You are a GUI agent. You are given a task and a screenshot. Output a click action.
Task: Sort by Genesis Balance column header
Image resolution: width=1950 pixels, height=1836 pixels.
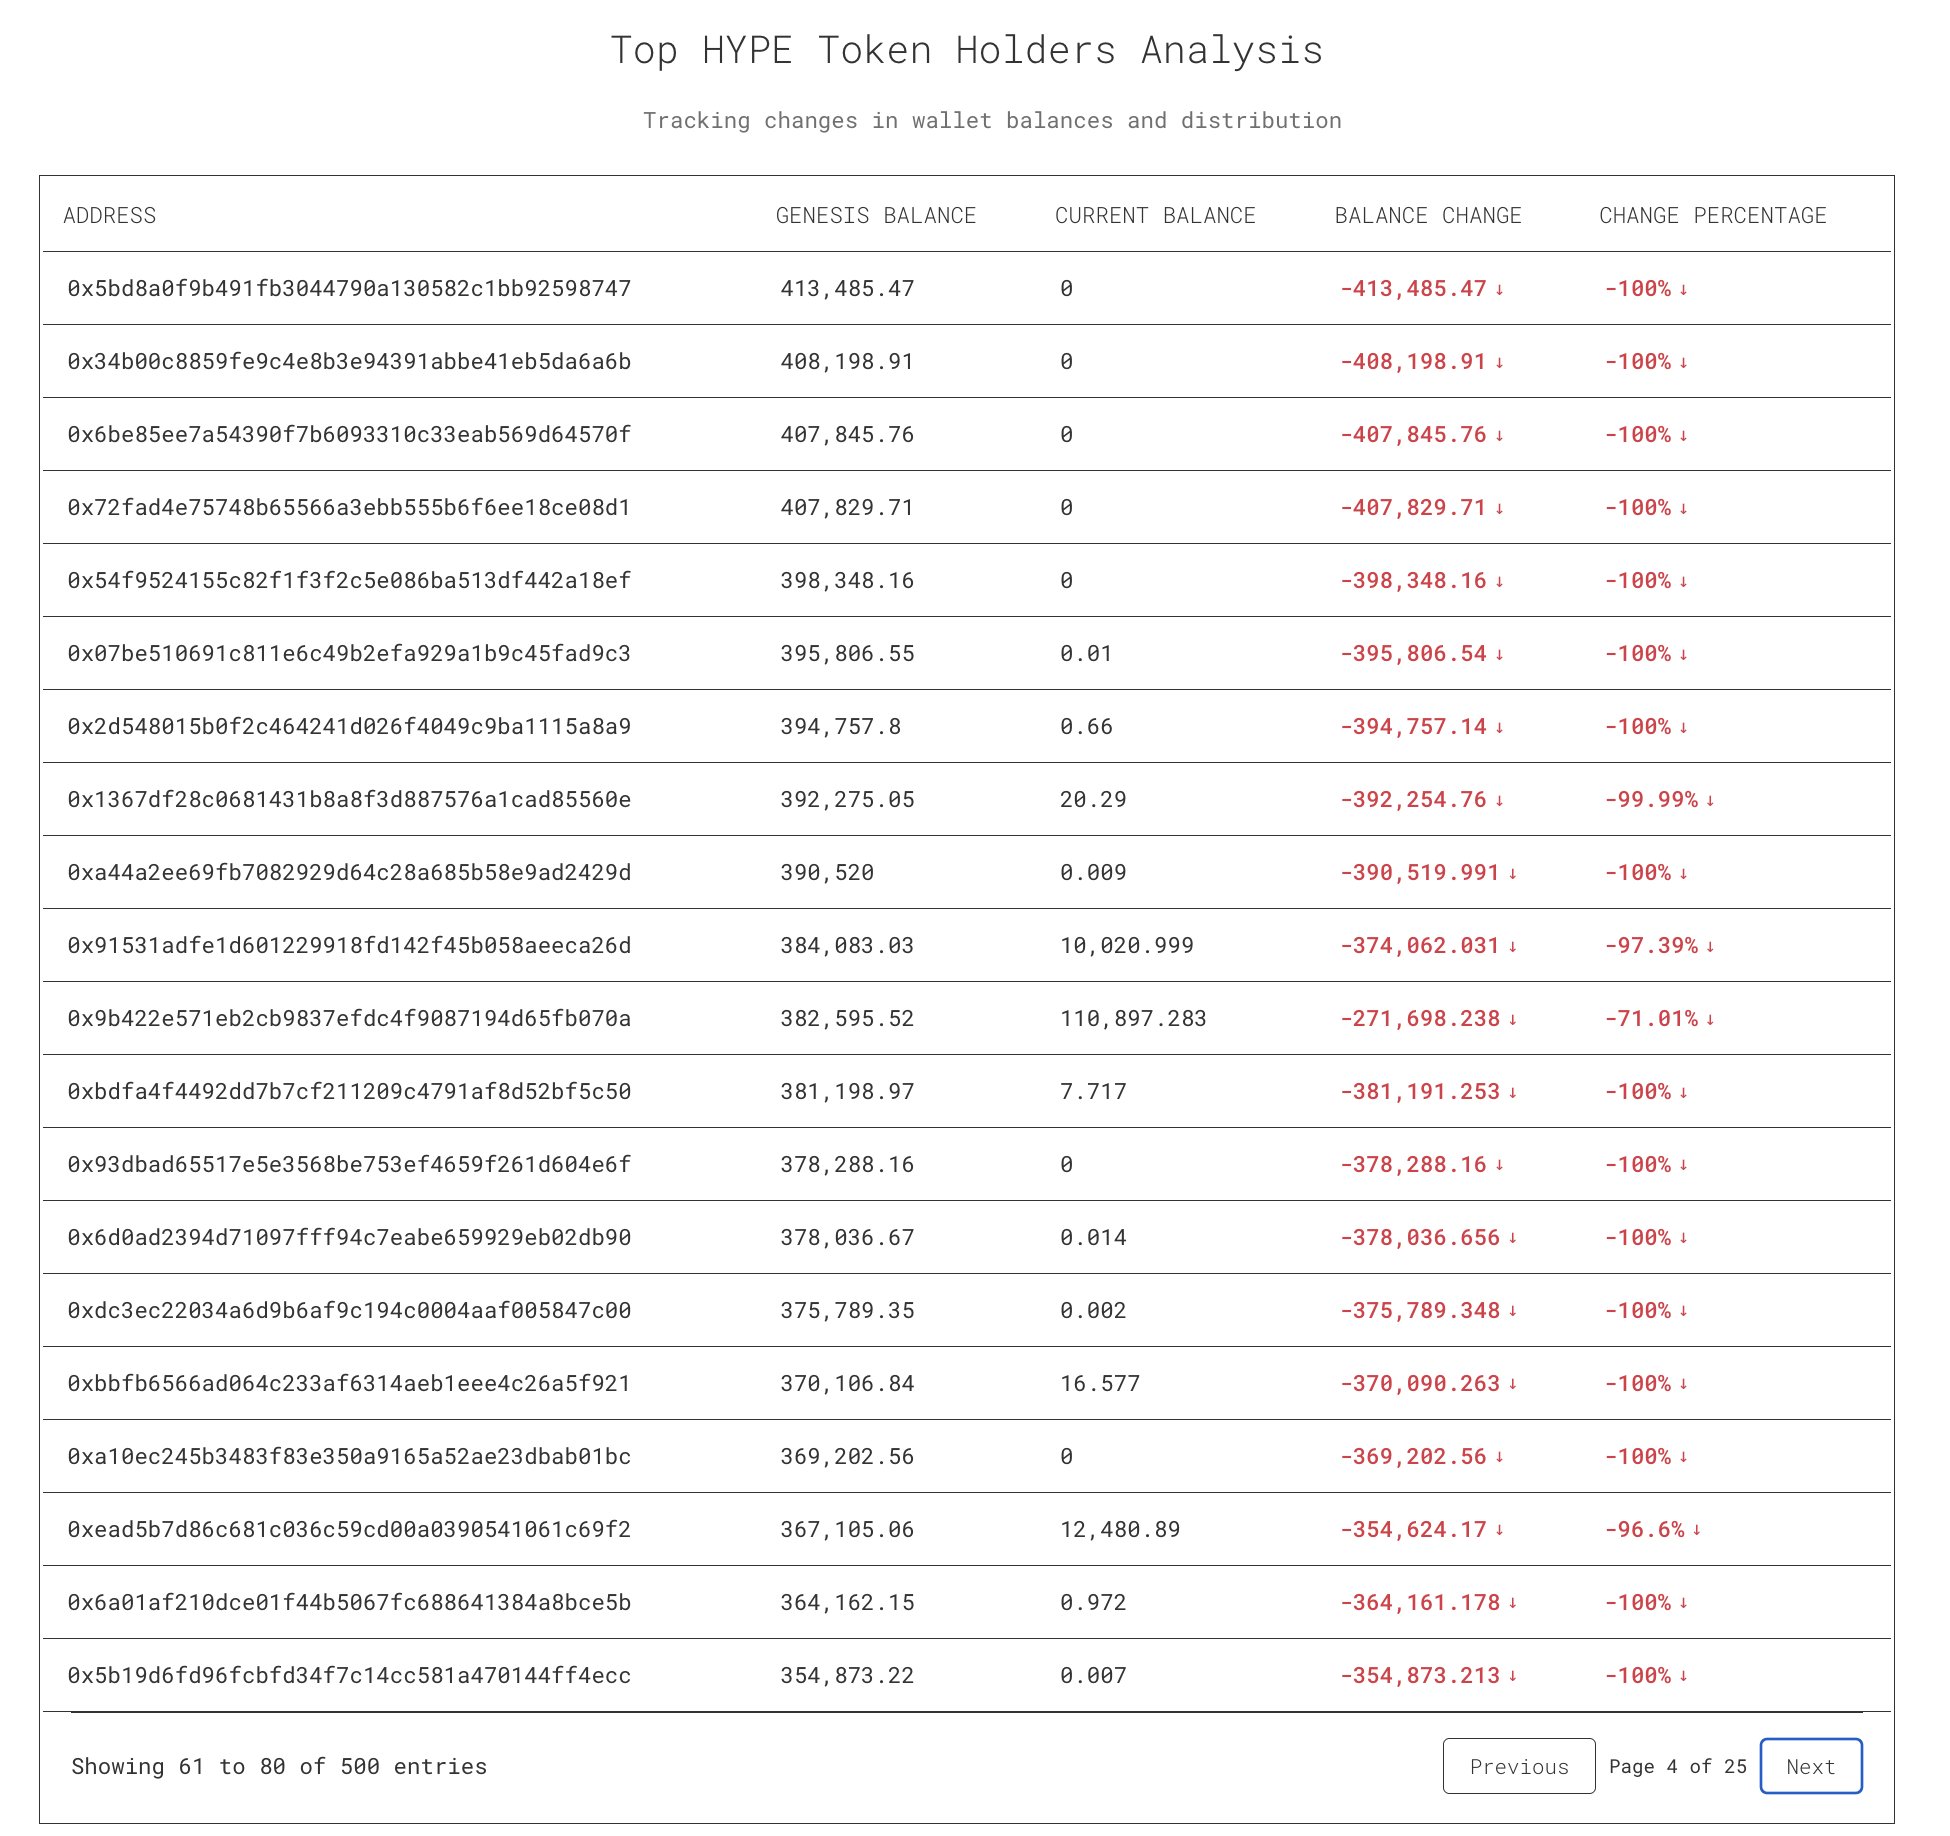tap(875, 216)
